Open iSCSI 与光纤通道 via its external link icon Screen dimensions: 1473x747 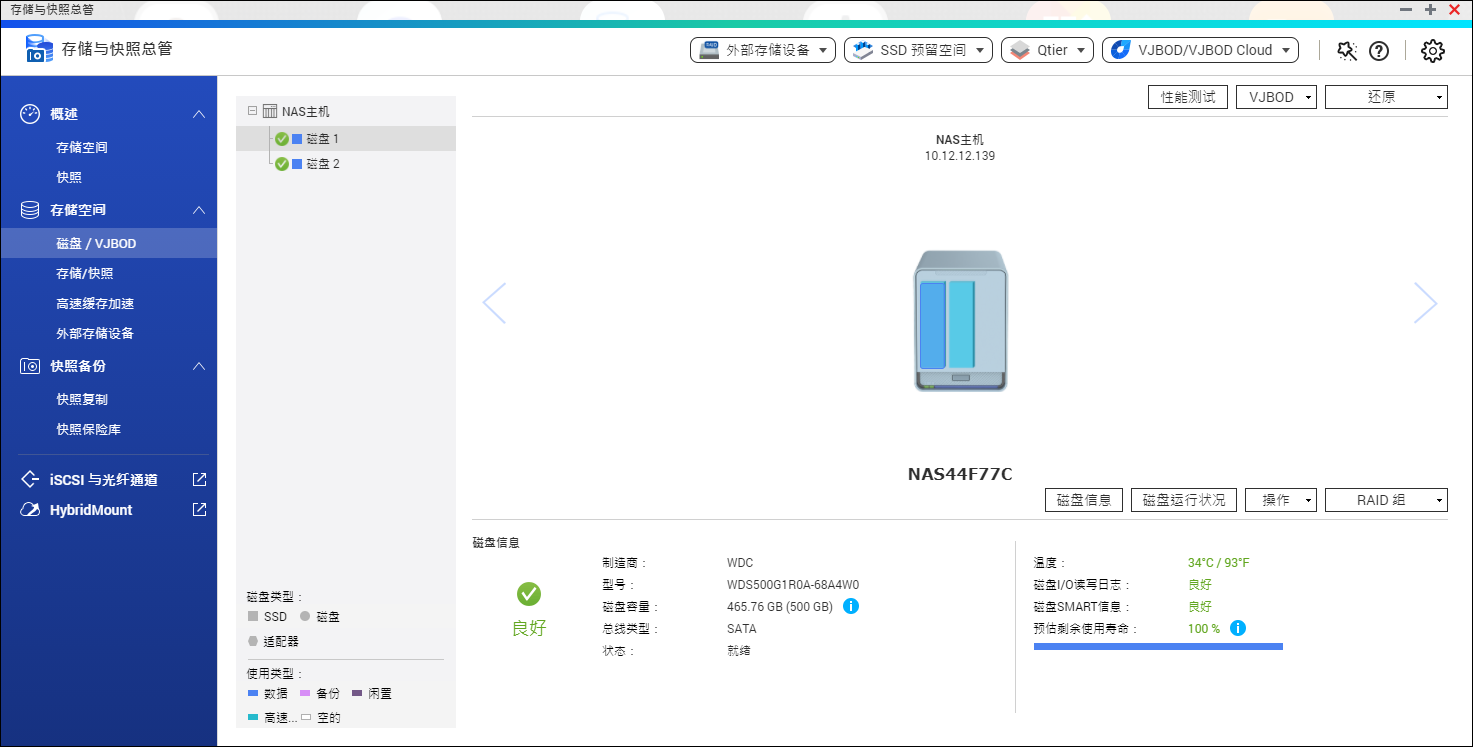(x=199, y=479)
